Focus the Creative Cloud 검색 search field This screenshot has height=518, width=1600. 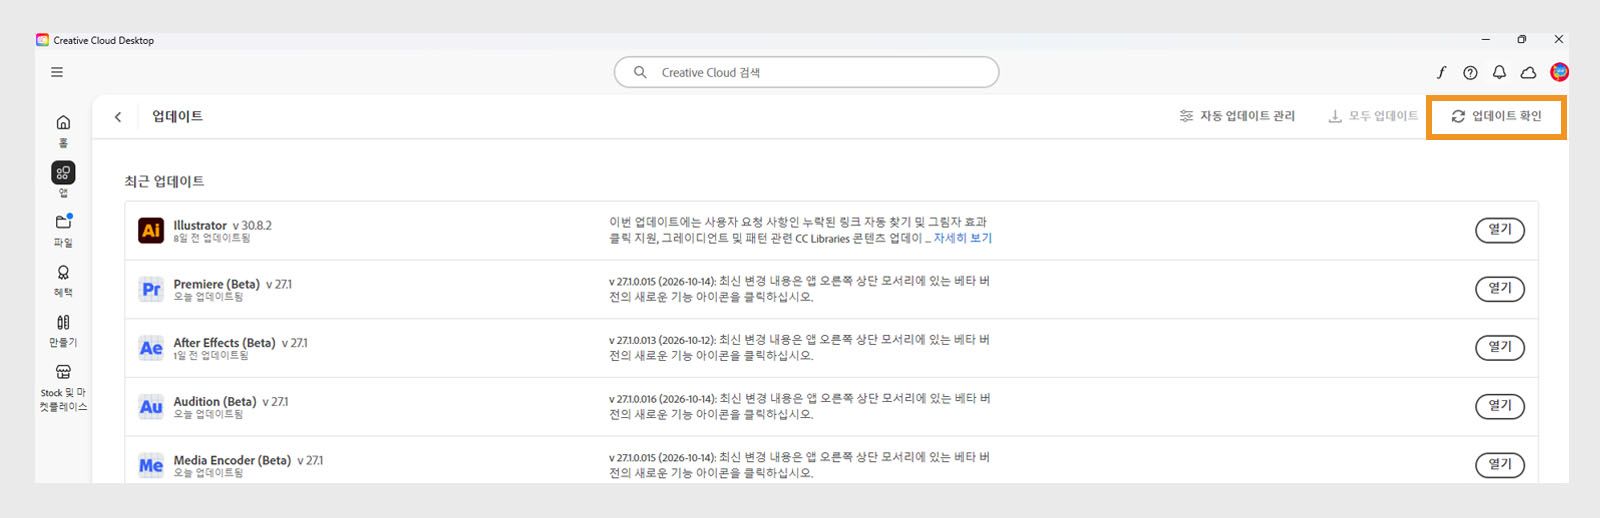tap(806, 72)
